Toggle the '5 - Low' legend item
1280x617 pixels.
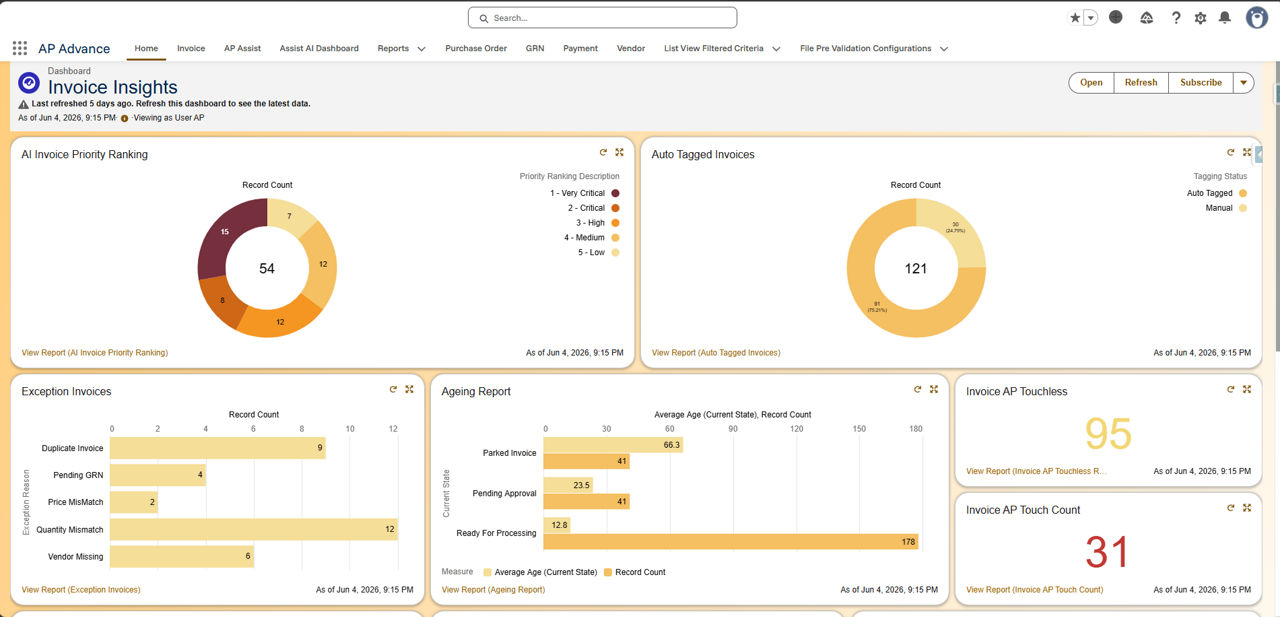[598, 253]
